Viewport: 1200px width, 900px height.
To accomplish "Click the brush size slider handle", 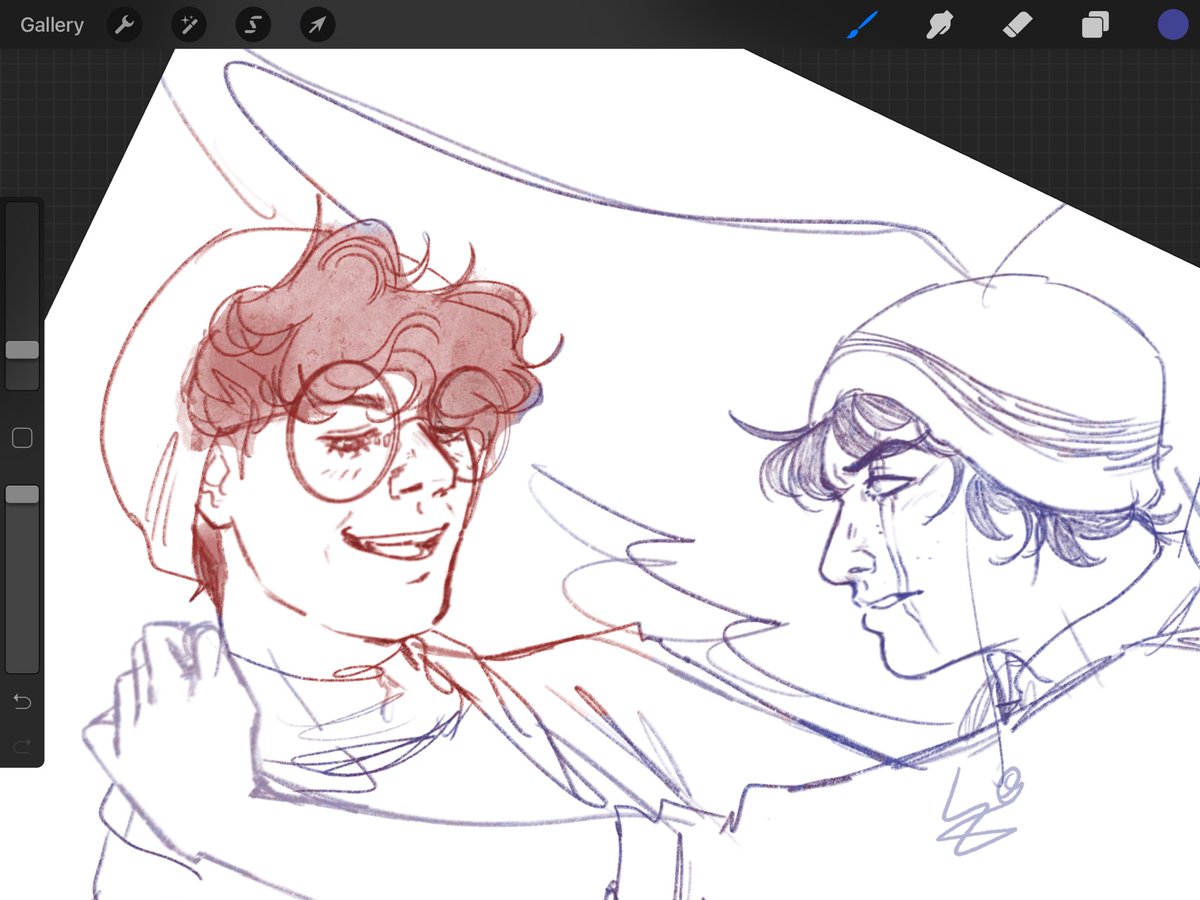I will (x=22, y=350).
